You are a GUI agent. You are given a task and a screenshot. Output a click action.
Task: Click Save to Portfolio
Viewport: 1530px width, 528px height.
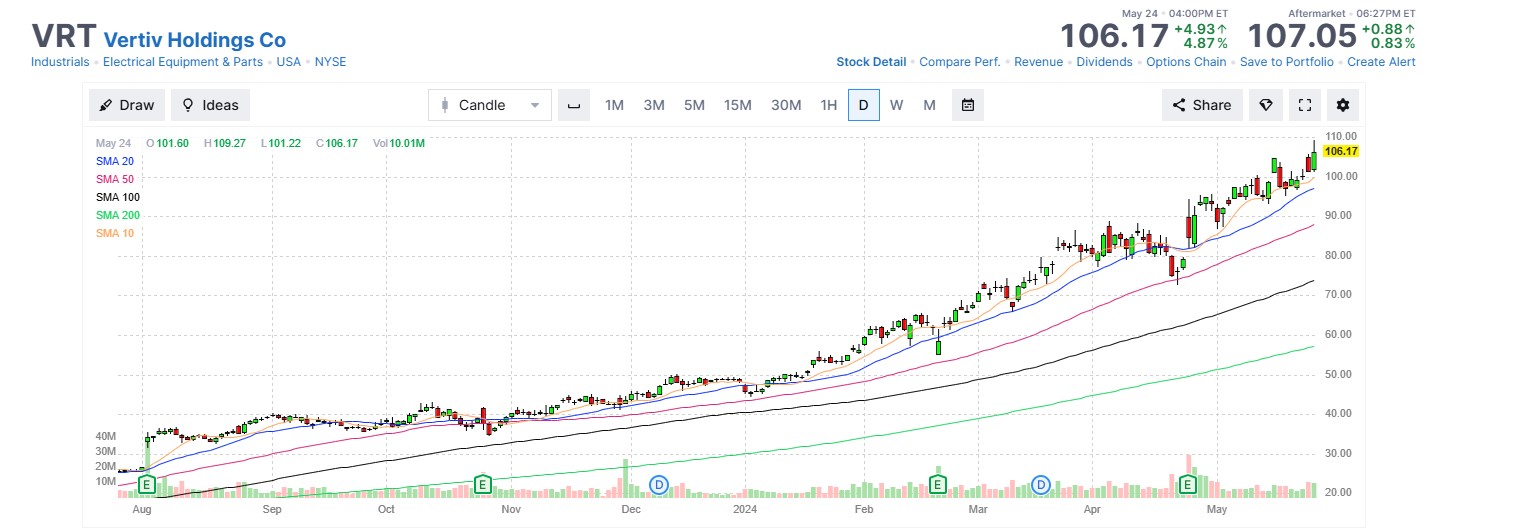click(x=1287, y=62)
